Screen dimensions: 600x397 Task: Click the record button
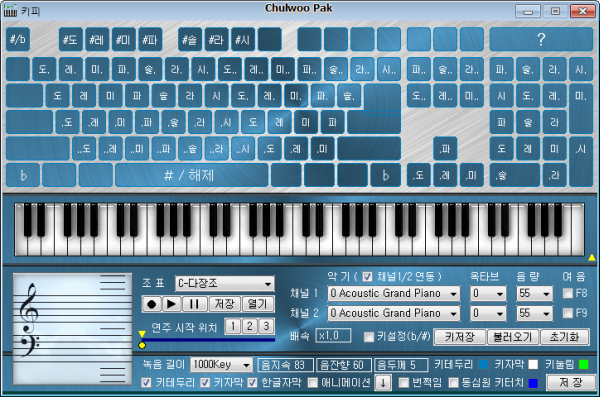click(152, 304)
